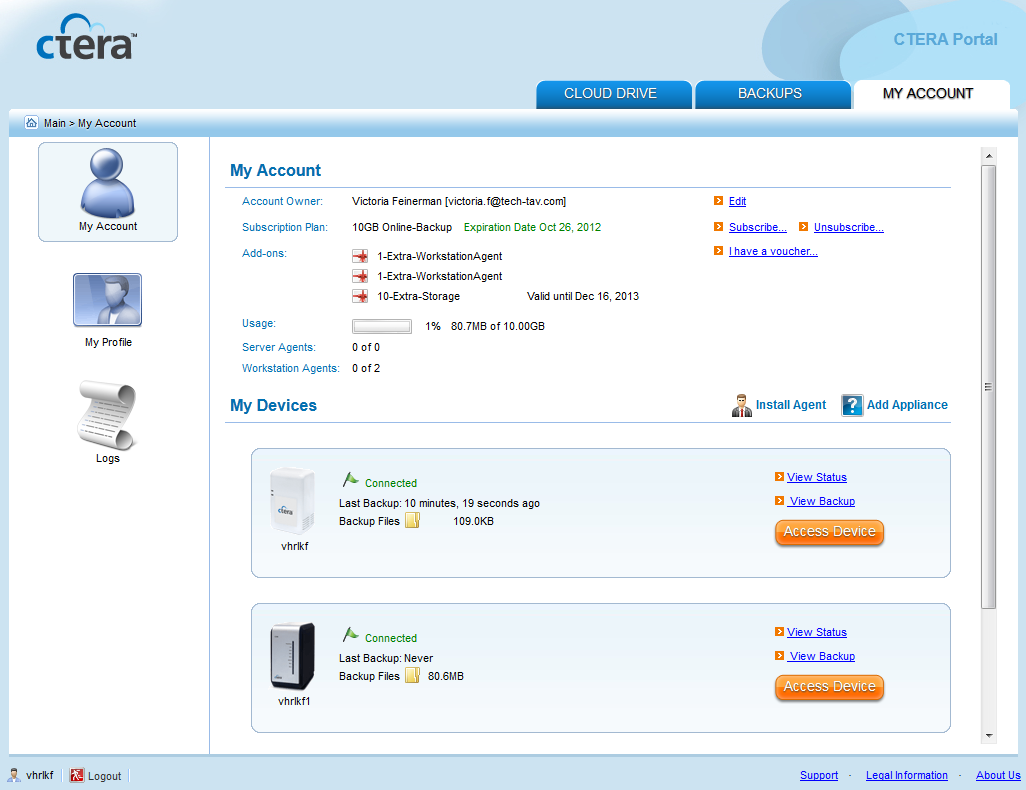Click the Install Agent link
Viewport: 1026px width, 790px height.
(790, 405)
